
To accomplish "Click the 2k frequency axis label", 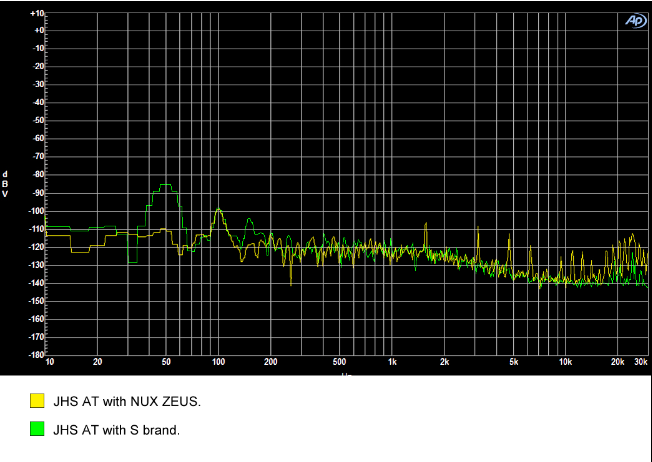I will coord(444,362).
